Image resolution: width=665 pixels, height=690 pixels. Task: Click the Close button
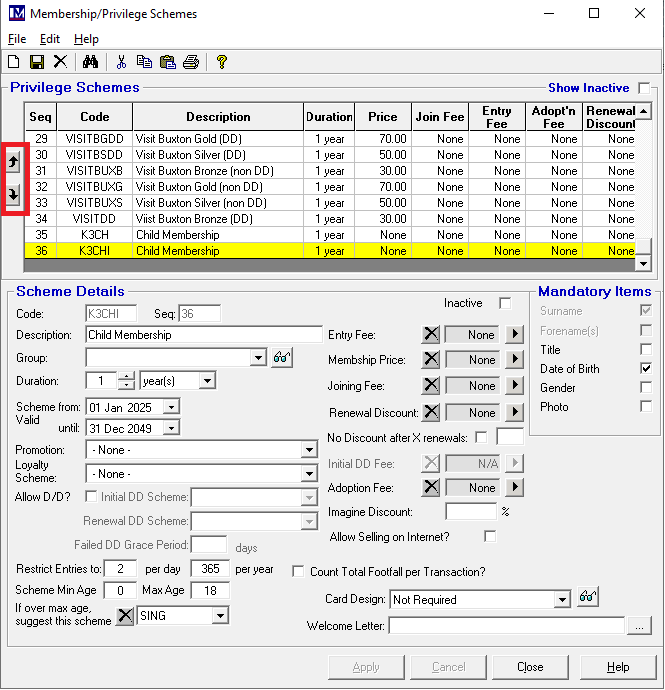tap(530, 667)
